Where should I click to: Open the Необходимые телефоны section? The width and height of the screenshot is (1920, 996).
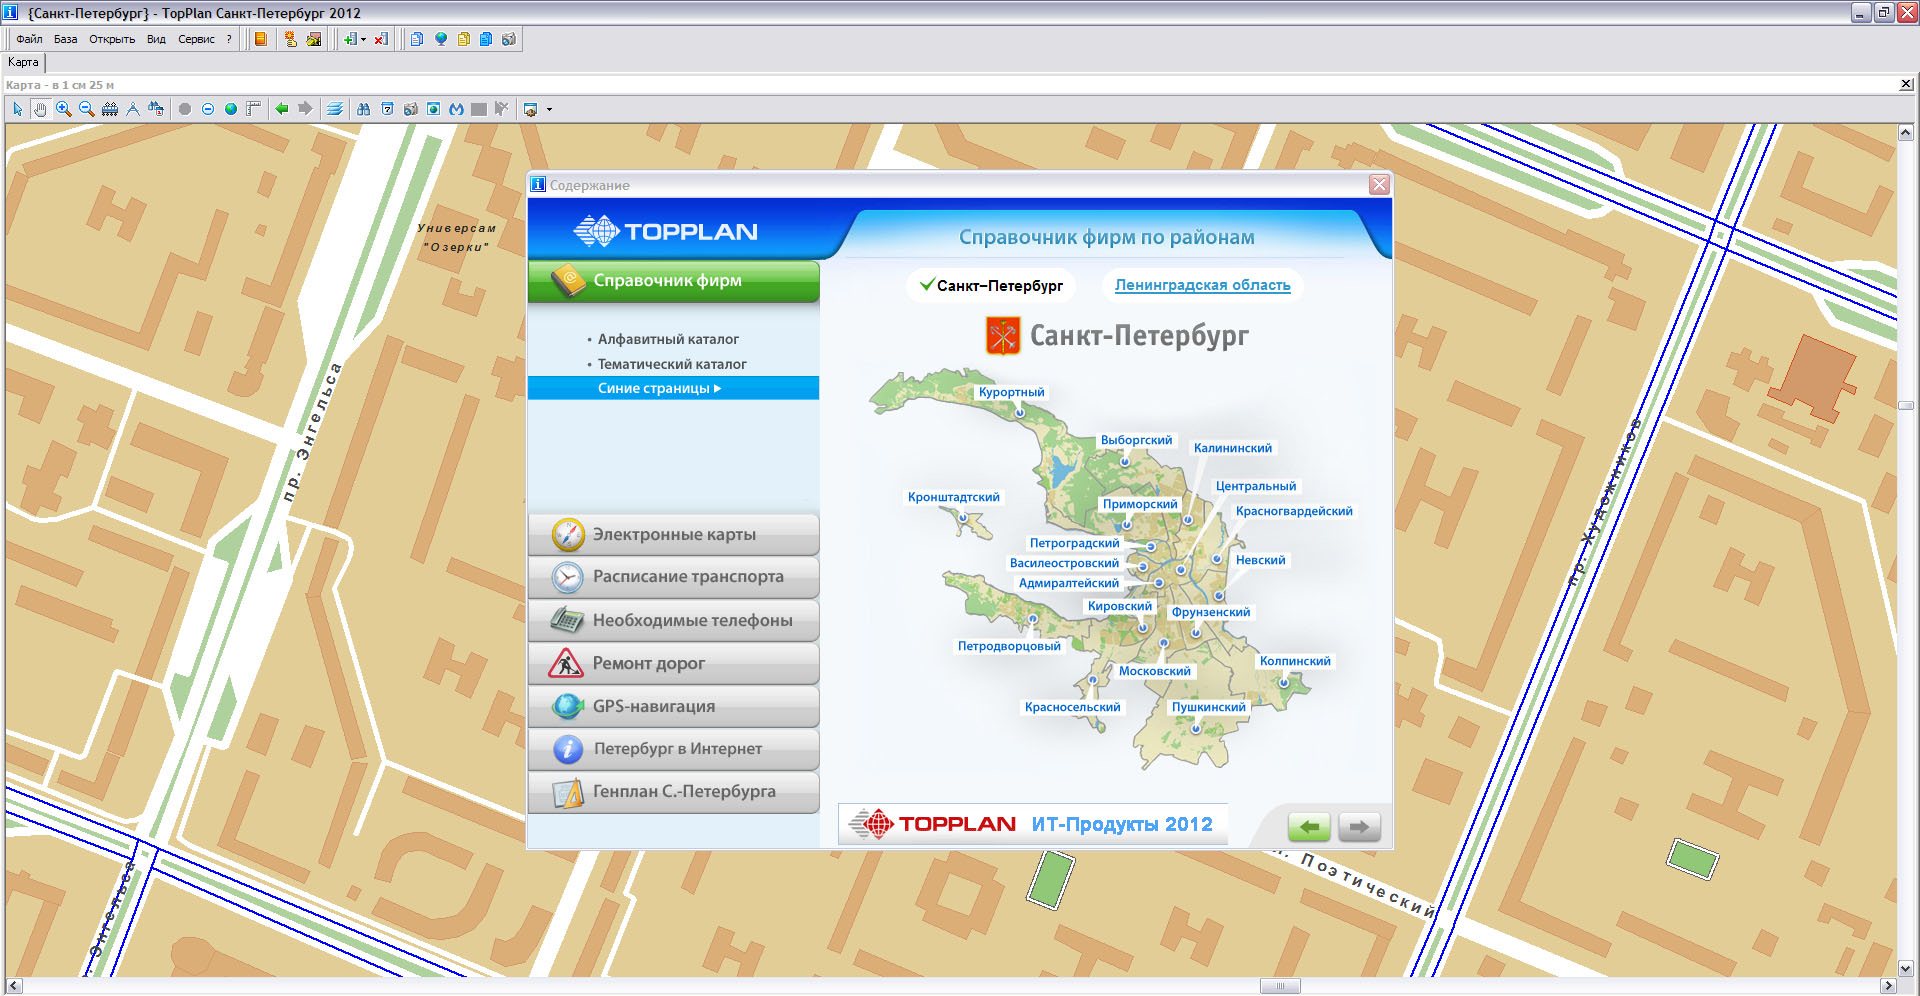(x=673, y=620)
